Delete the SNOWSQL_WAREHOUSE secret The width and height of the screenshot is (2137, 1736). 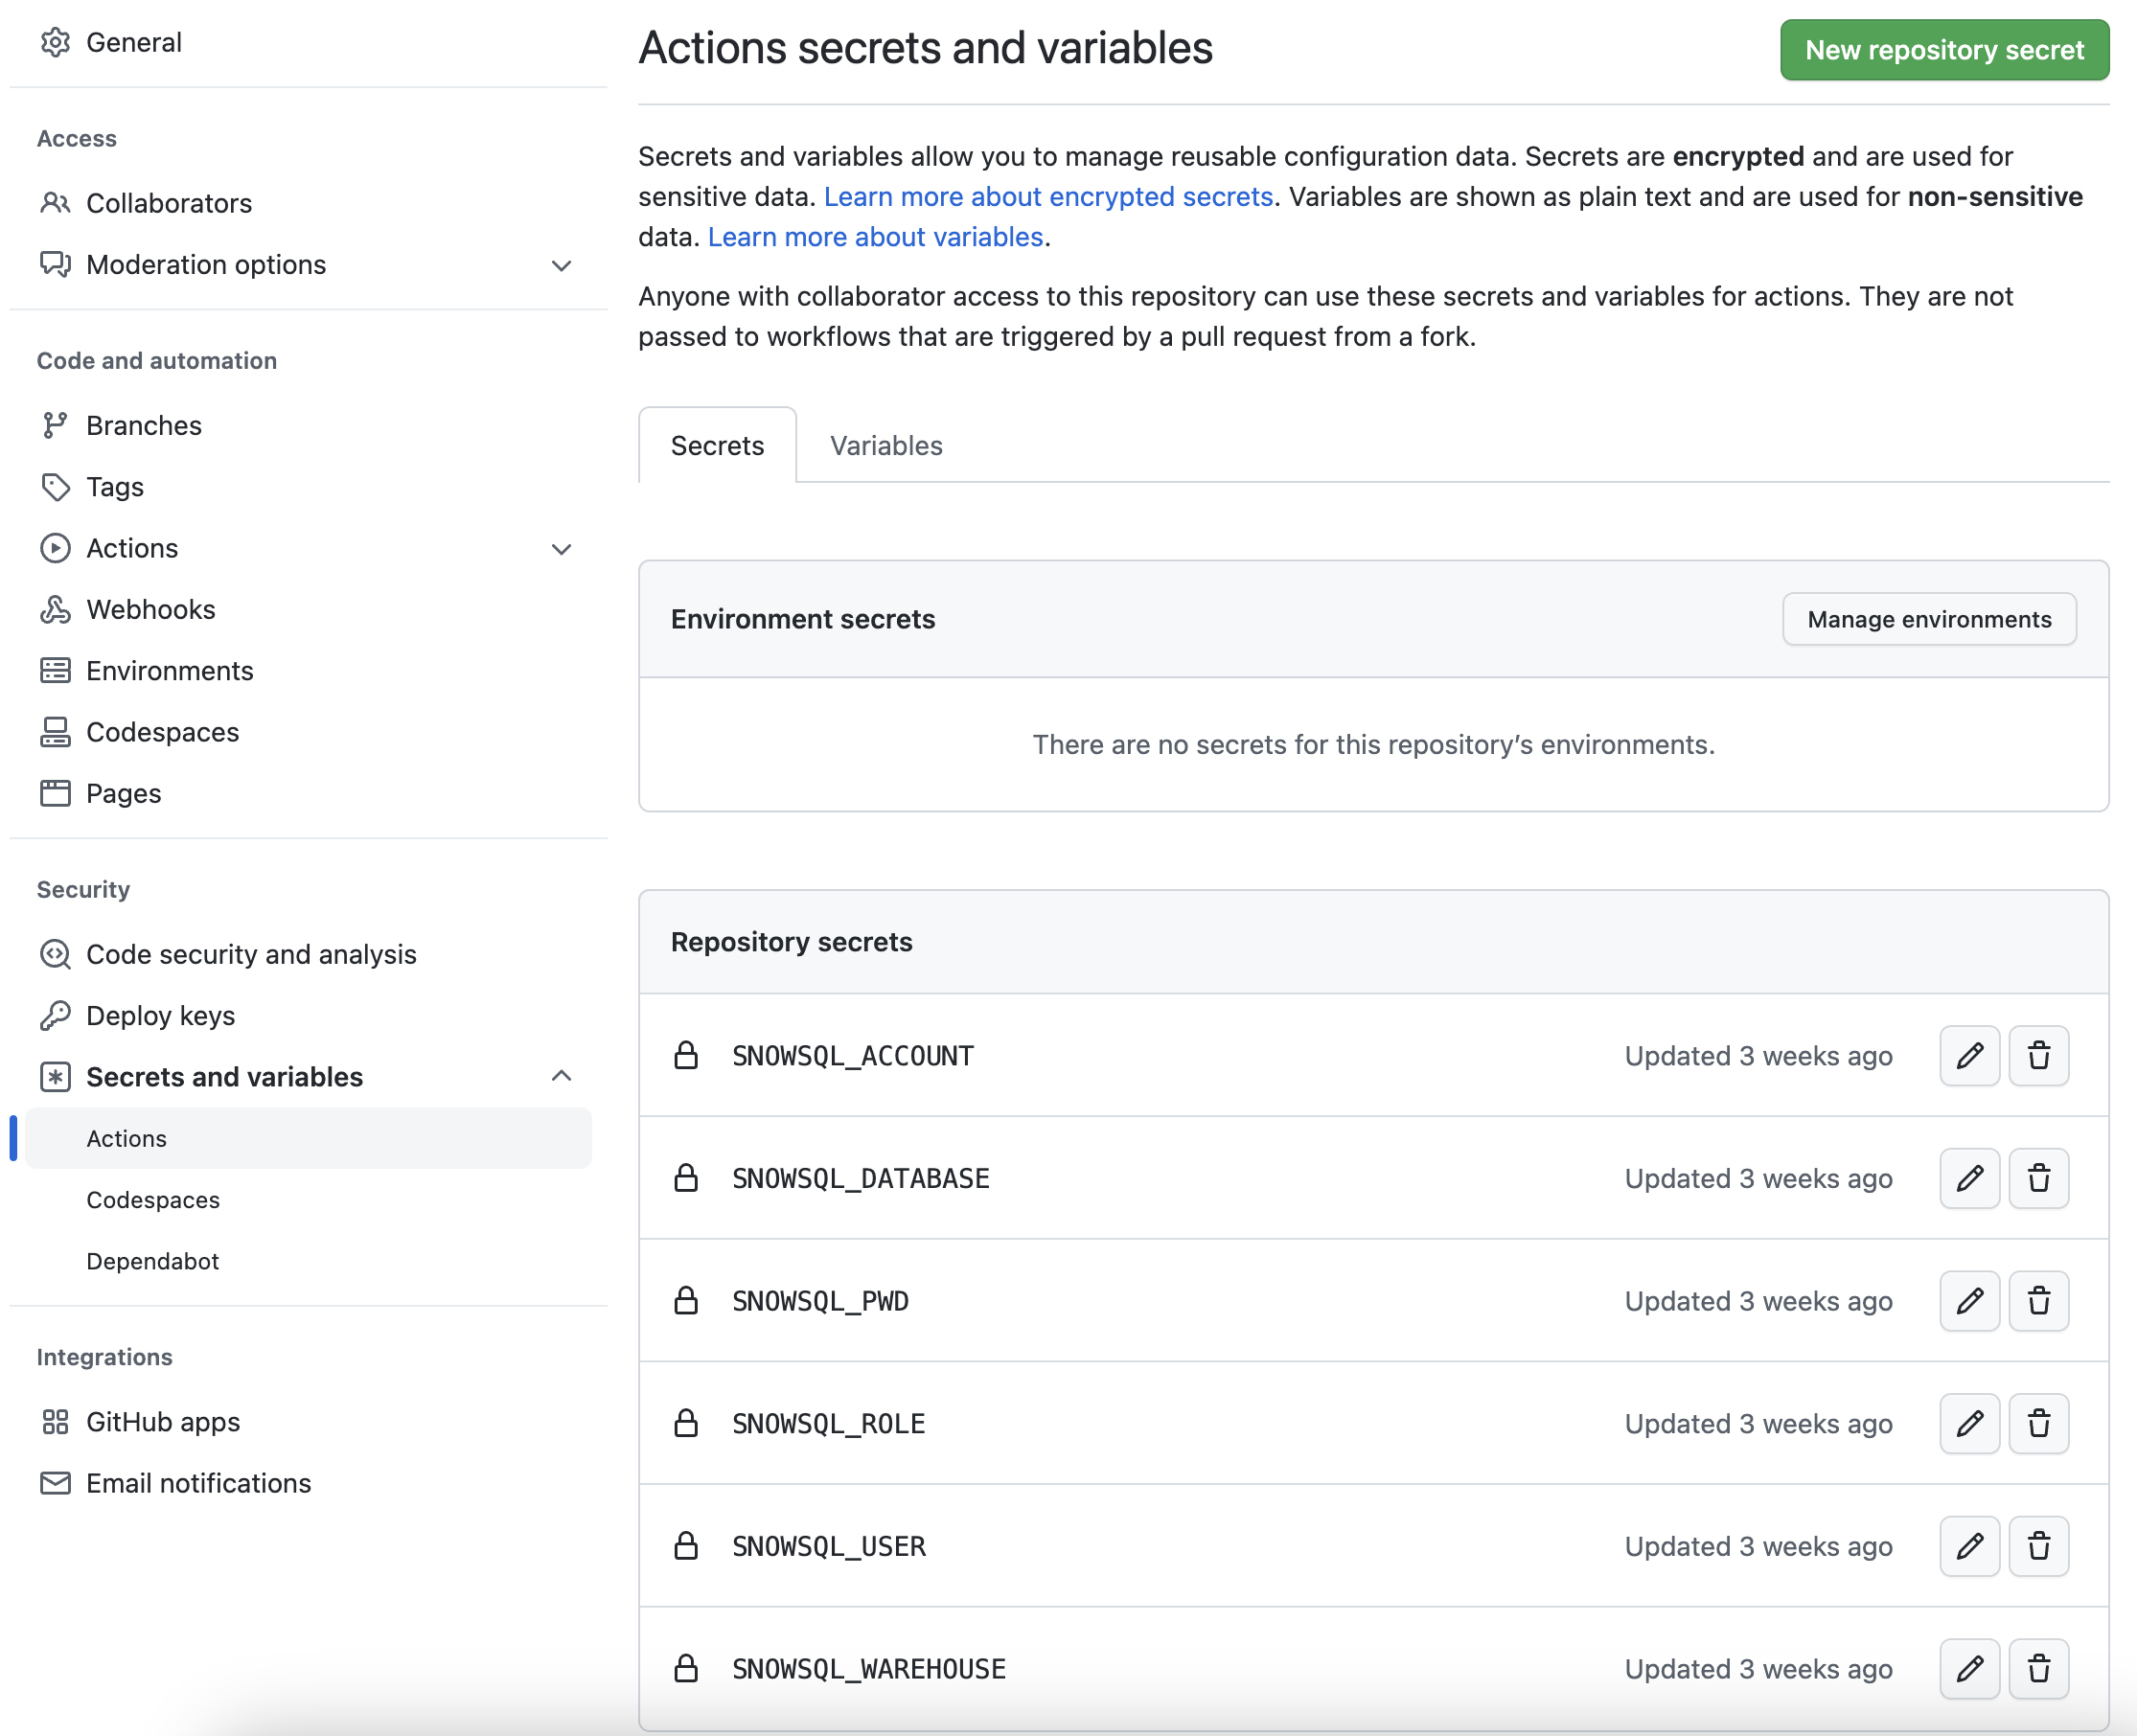pyautogui.click(x=2039, y=1668)
